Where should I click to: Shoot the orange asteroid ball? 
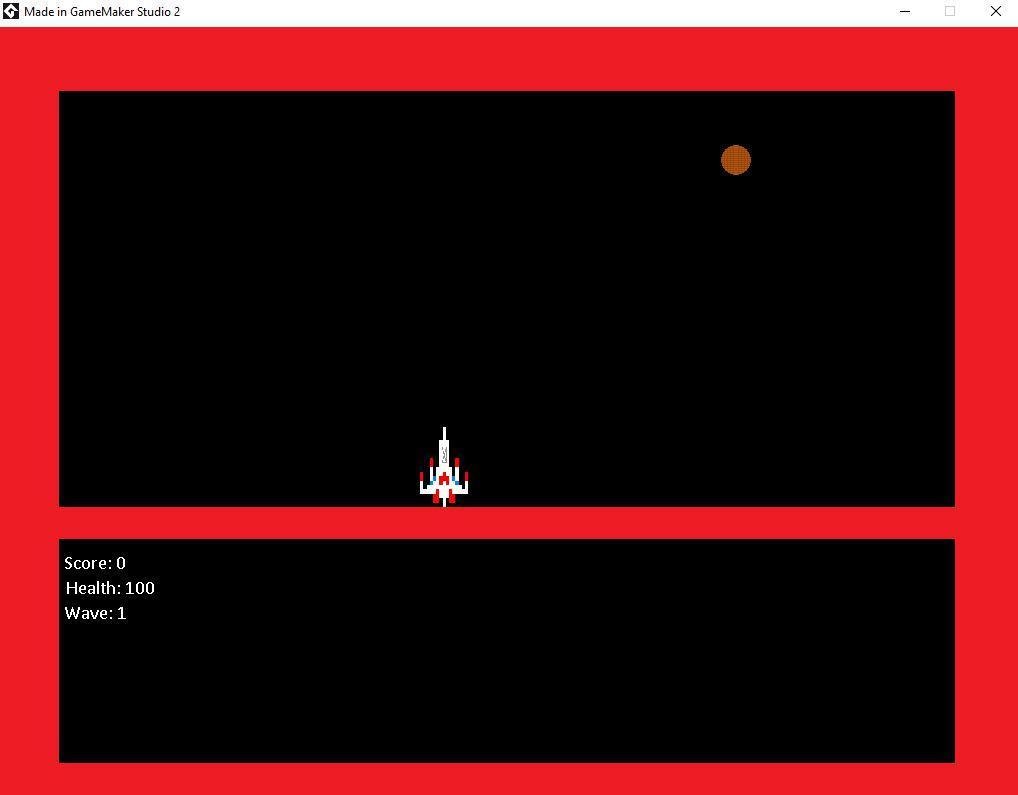pyautogui.click(x=736, y=160)
